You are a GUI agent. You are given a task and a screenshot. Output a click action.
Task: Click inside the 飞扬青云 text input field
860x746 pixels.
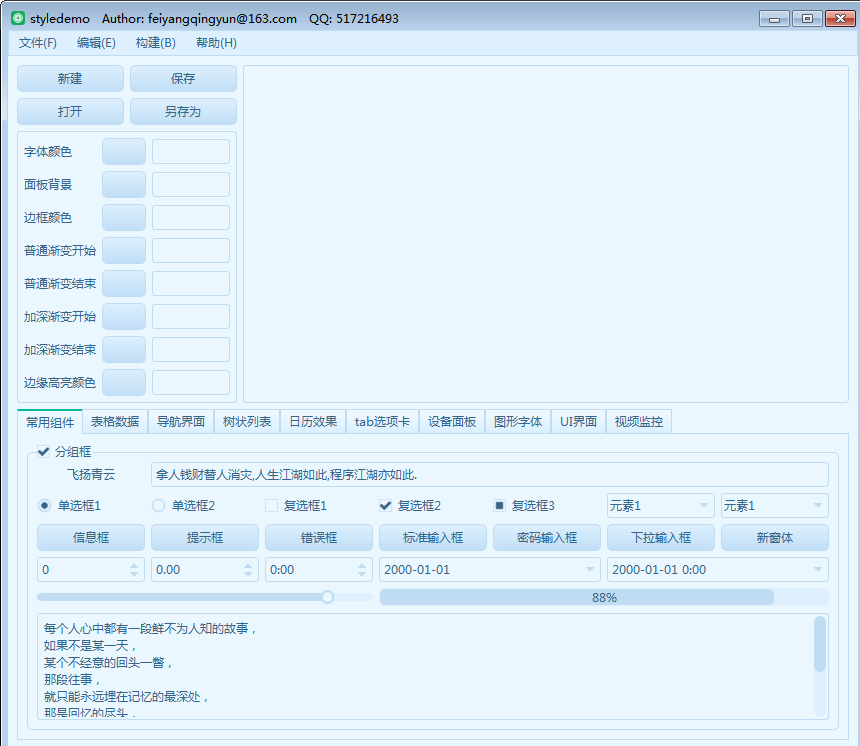pyautogui.click(x=490, y=473)
